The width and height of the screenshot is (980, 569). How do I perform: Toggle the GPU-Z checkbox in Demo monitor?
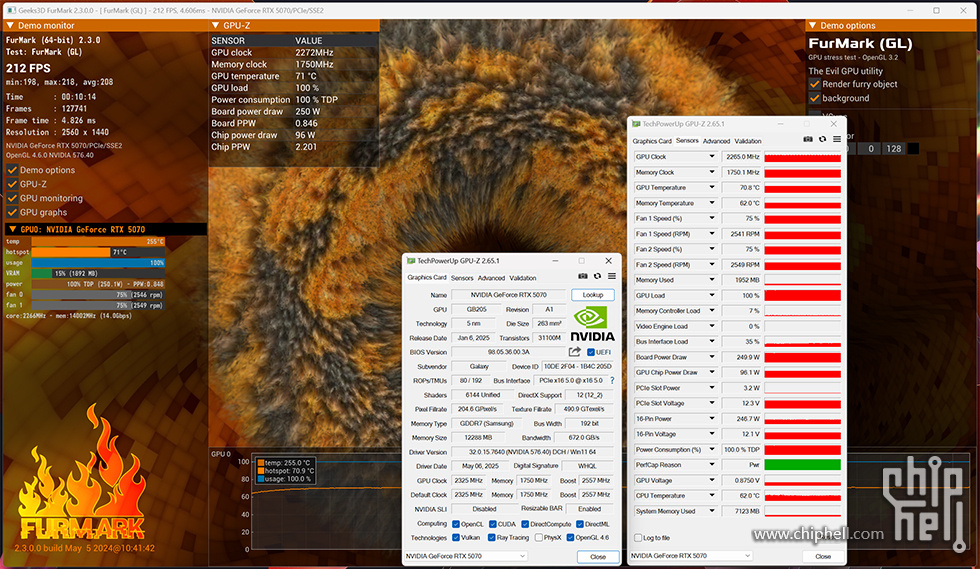click(12, 184)
